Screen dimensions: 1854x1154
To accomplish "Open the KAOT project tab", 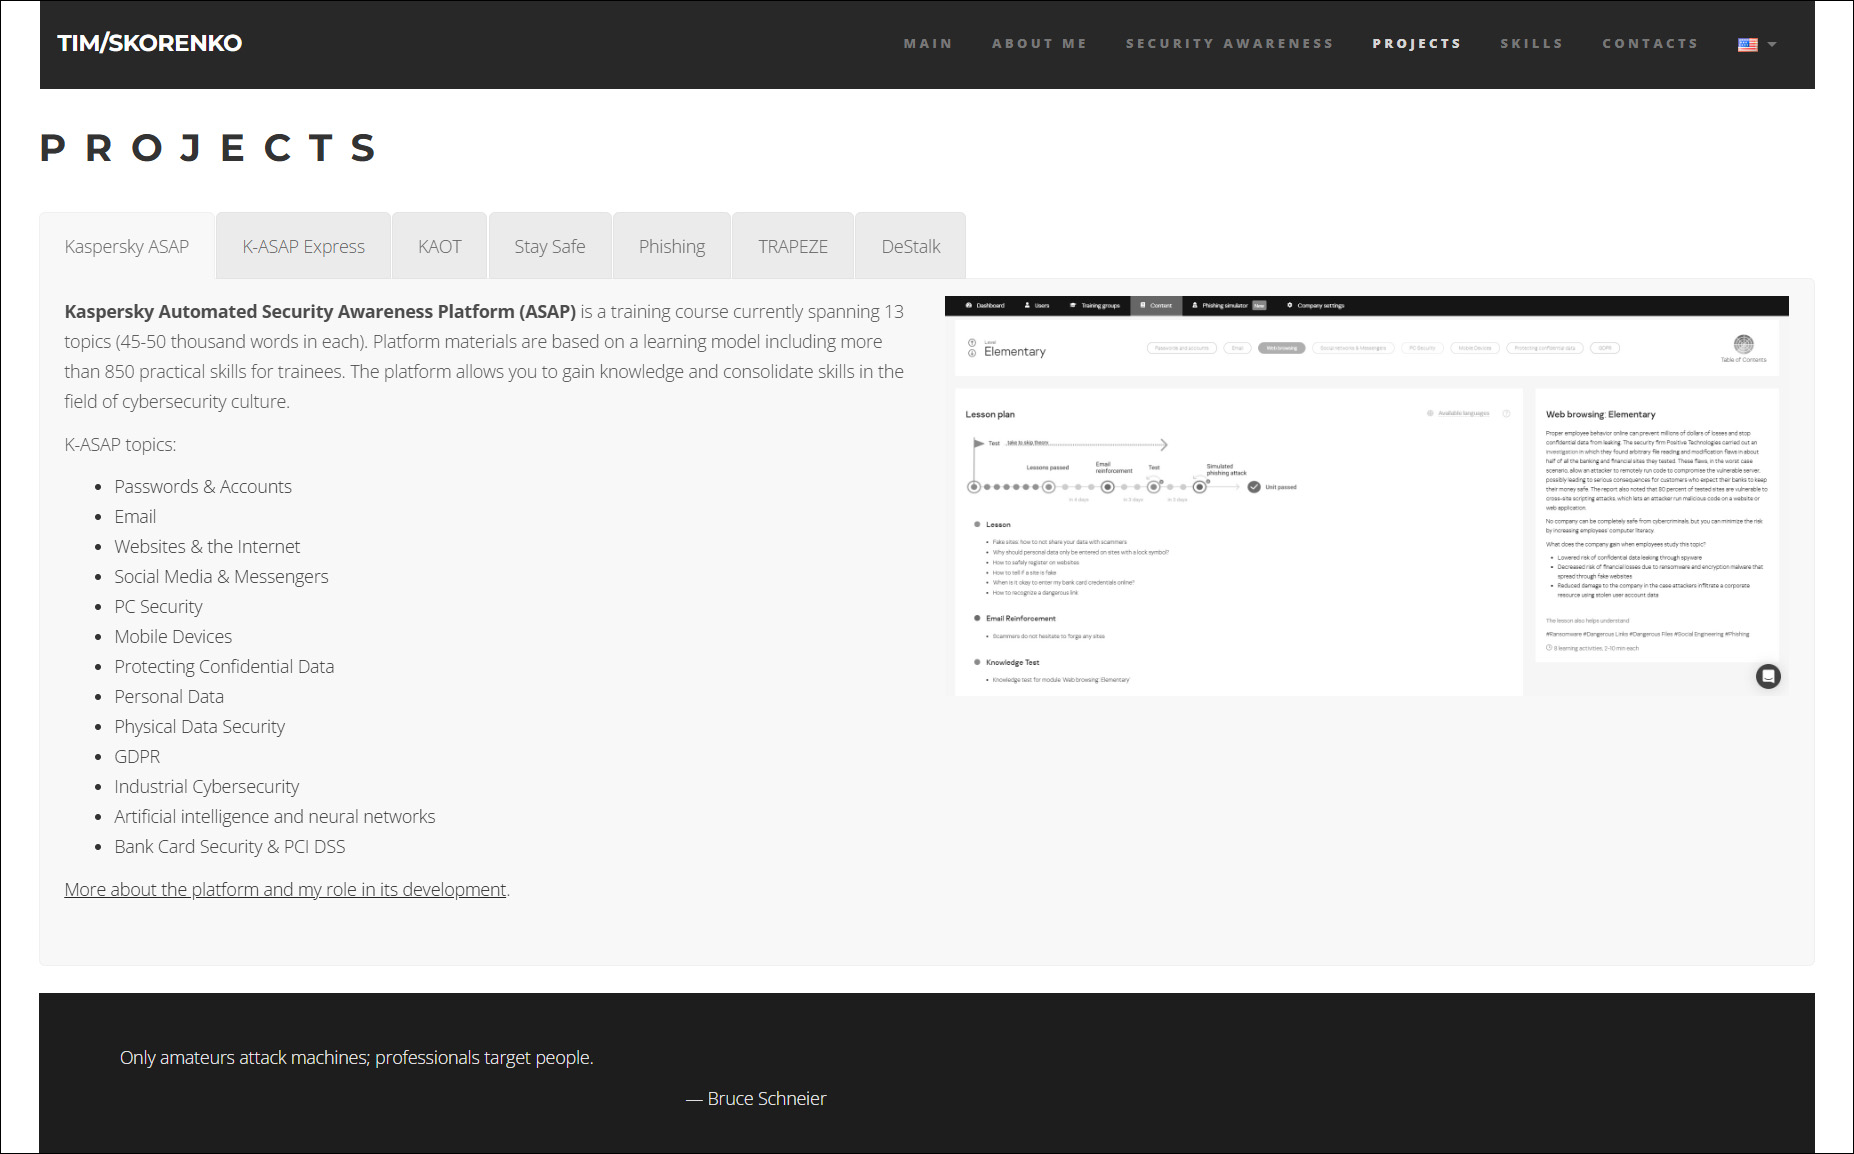I will pos(440,246).
